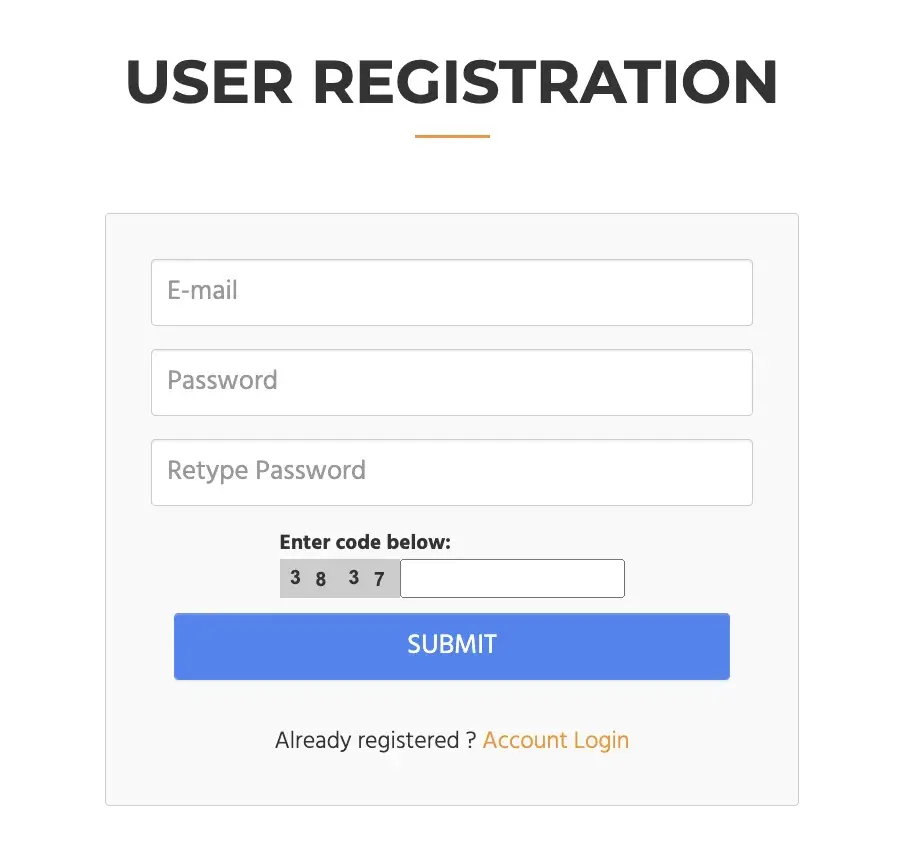Click the word Login in link
This screenshot has height=850, width=914.
601,742
